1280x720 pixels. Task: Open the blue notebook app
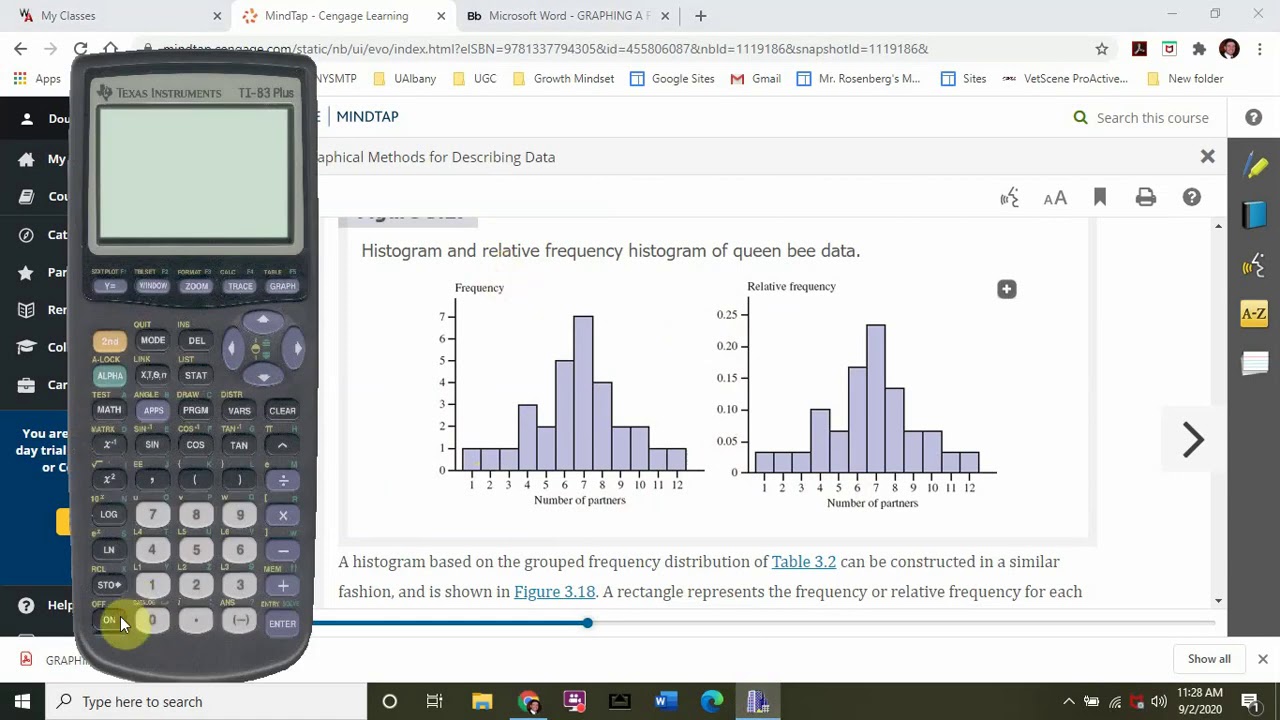coord(1255,215)
